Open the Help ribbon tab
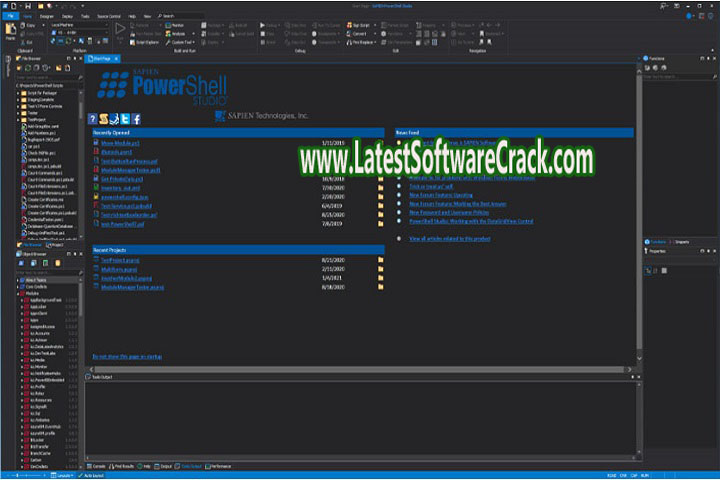720x480 pixels. click(x=132, y=16)
